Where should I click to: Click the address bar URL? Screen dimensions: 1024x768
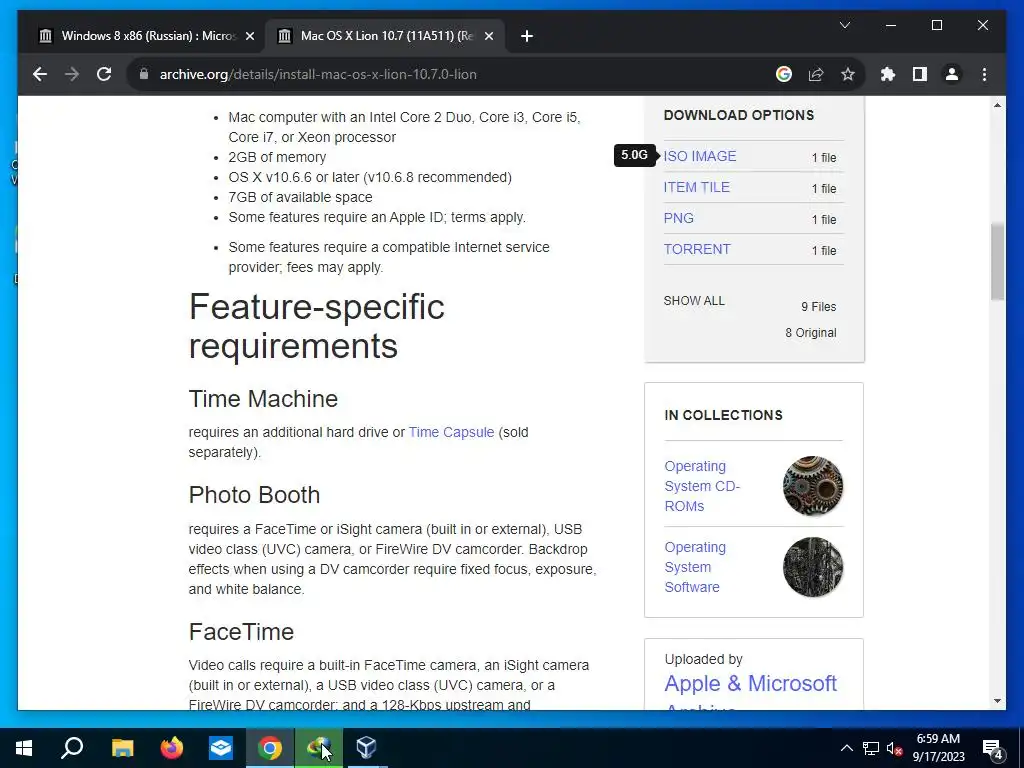(318, 74)
